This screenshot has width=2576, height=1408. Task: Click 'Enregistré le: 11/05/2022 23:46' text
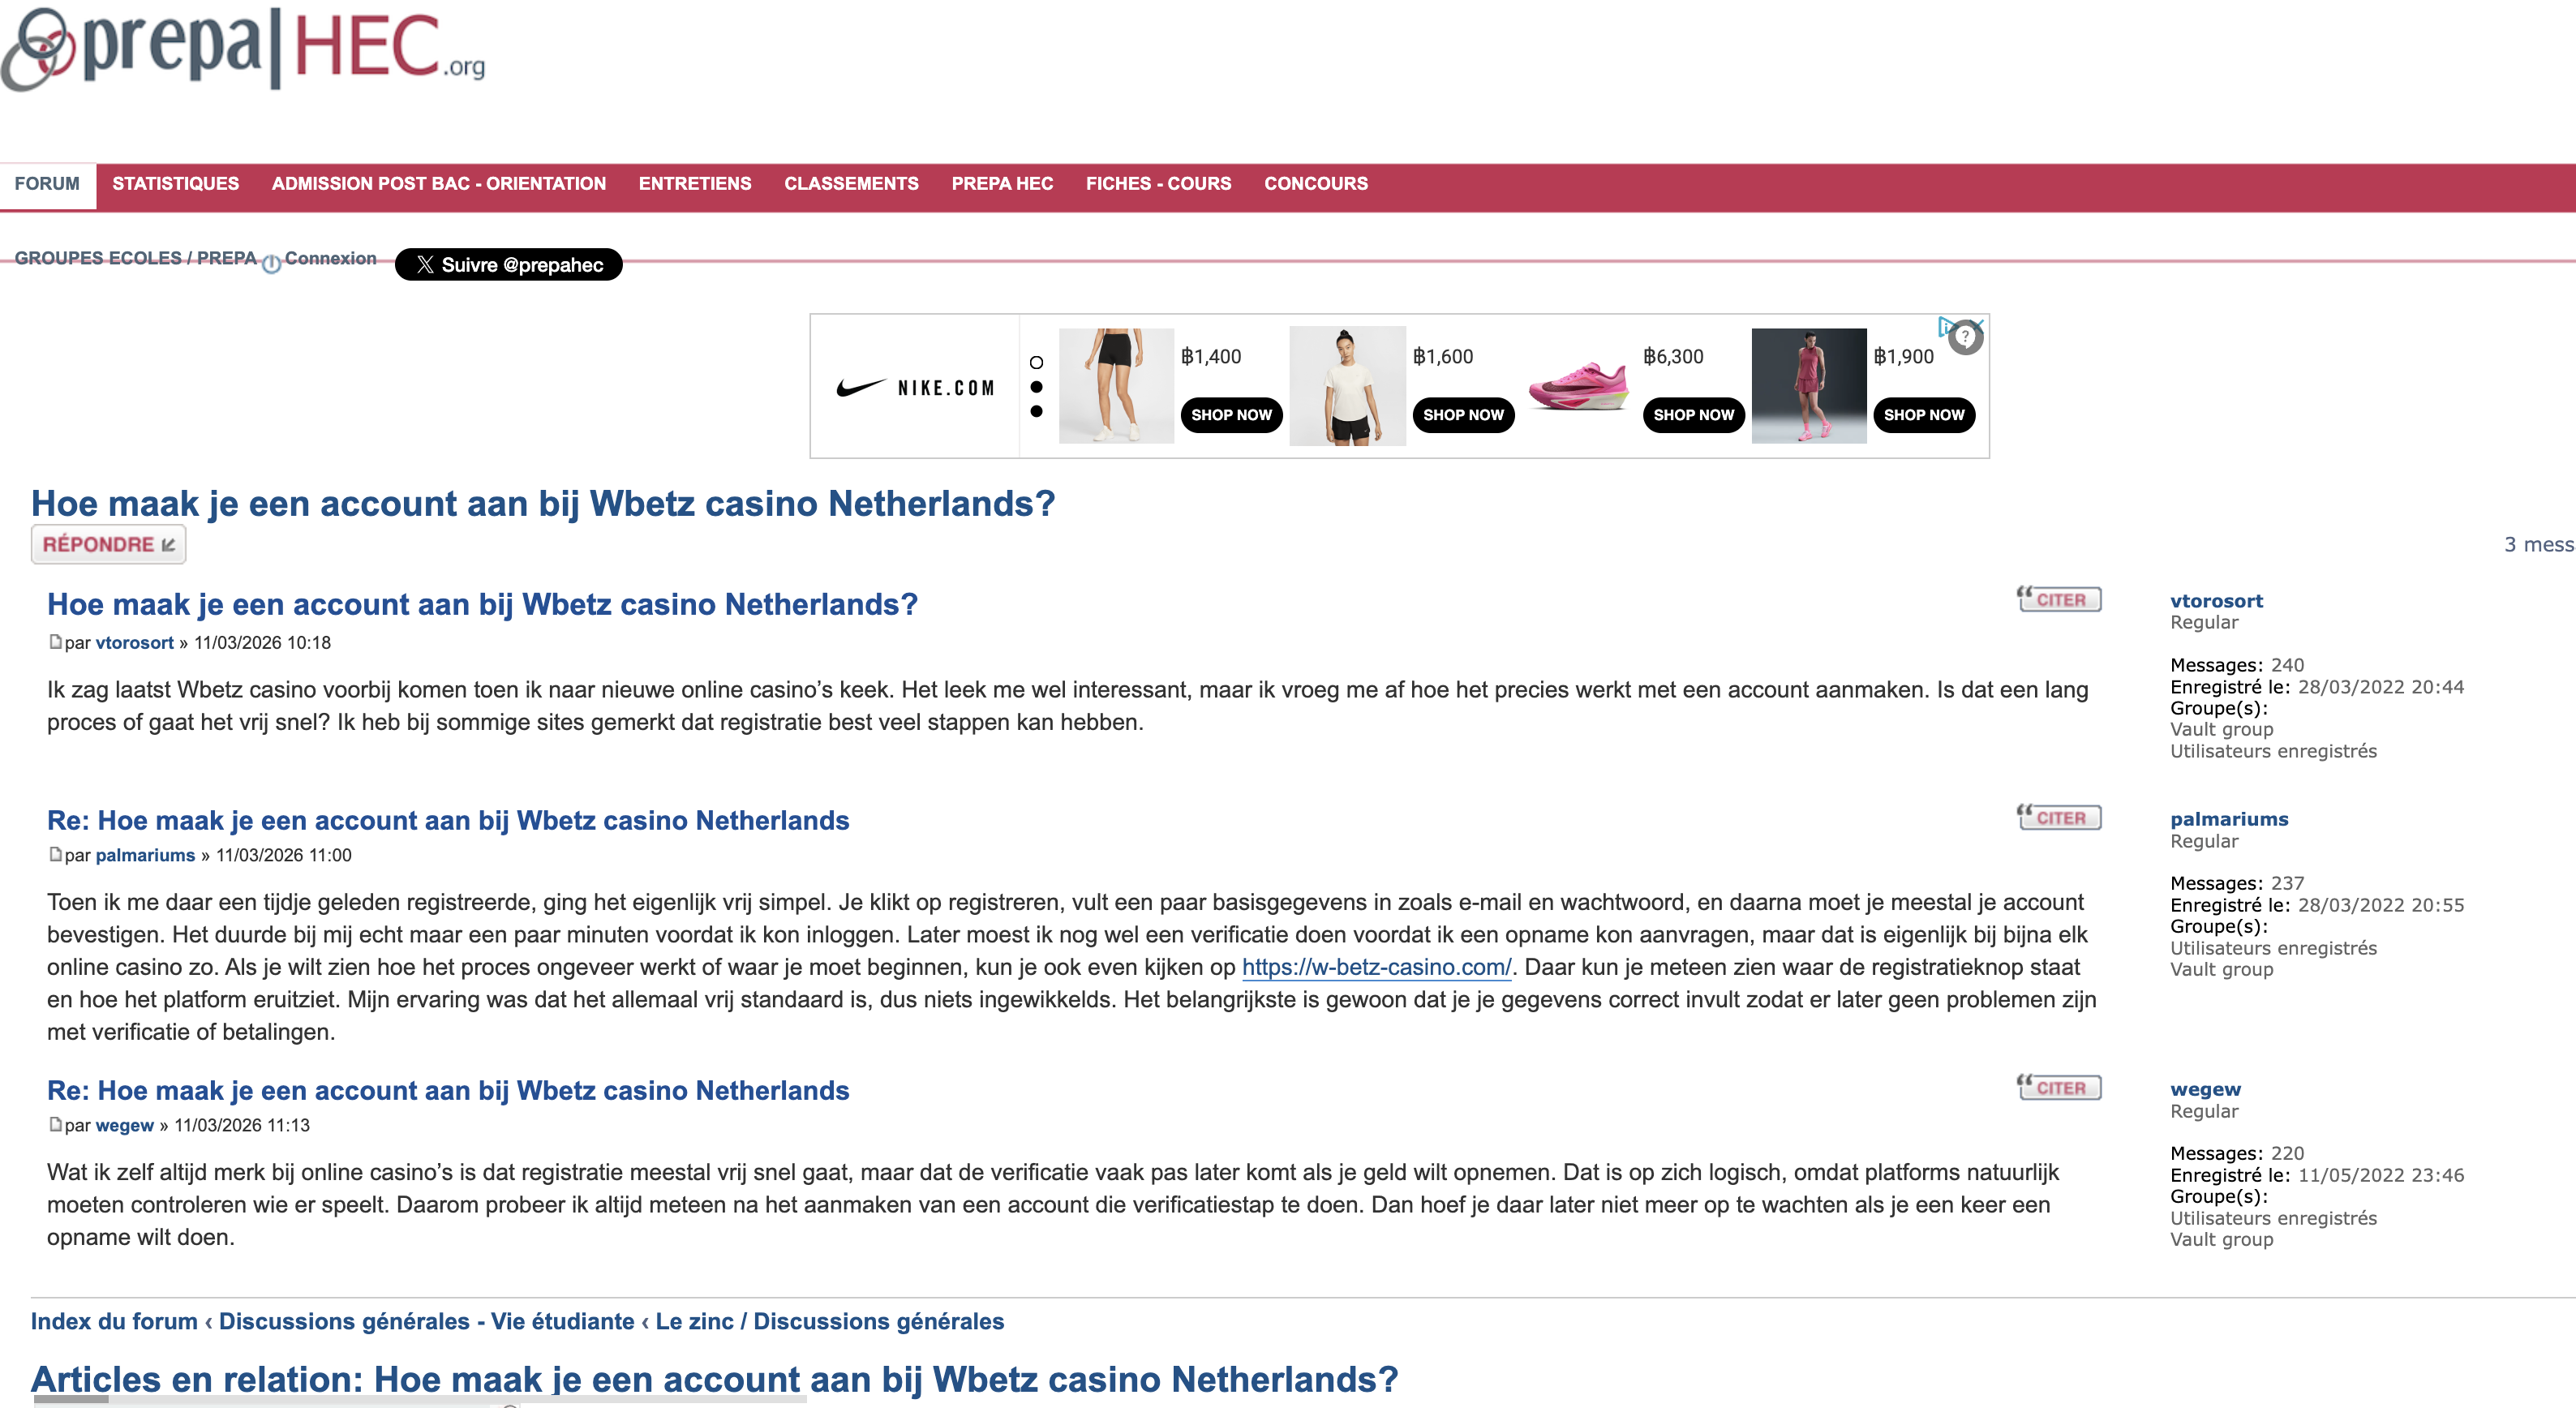[2317, 1175]
